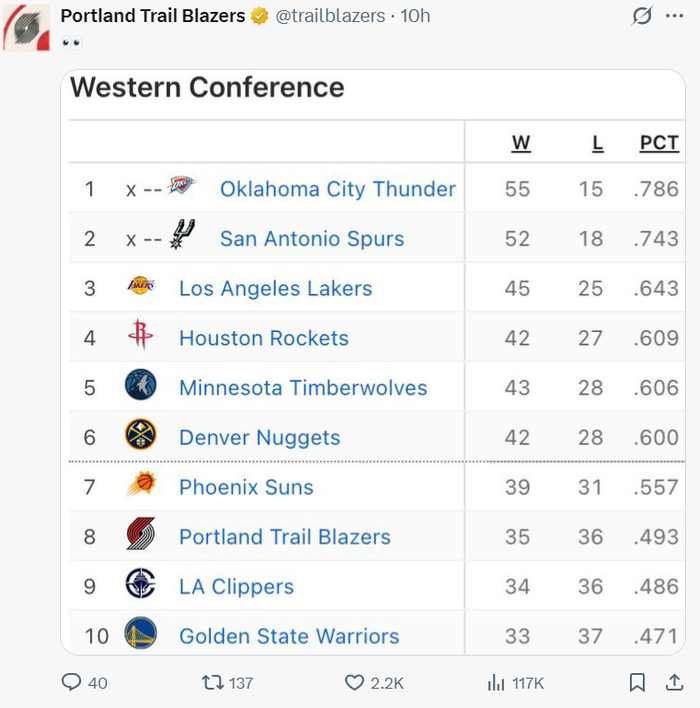The height and width of the screenshot is (708, 700).
Task: Click the Lakers team logo
Action: pos(141,288)
